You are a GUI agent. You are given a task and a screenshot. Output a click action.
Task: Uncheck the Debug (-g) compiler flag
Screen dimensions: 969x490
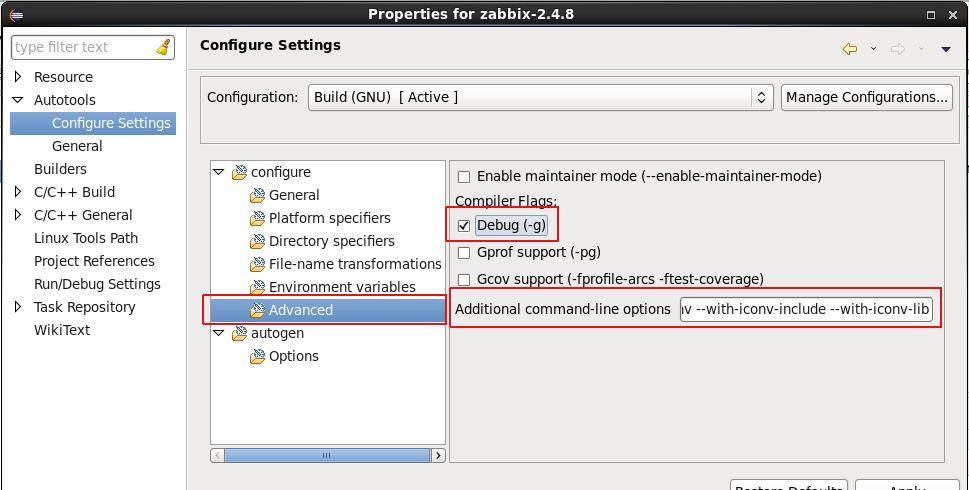click(464, 225)
